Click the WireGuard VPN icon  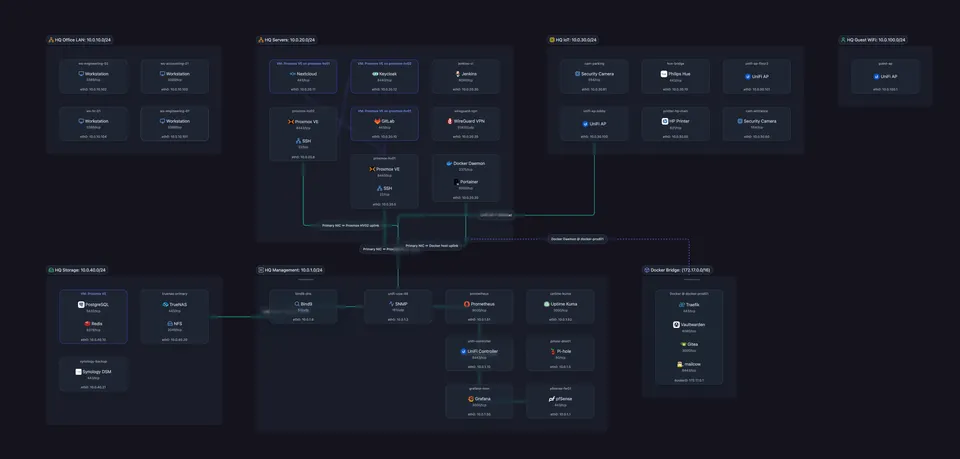tap(449, 121)
